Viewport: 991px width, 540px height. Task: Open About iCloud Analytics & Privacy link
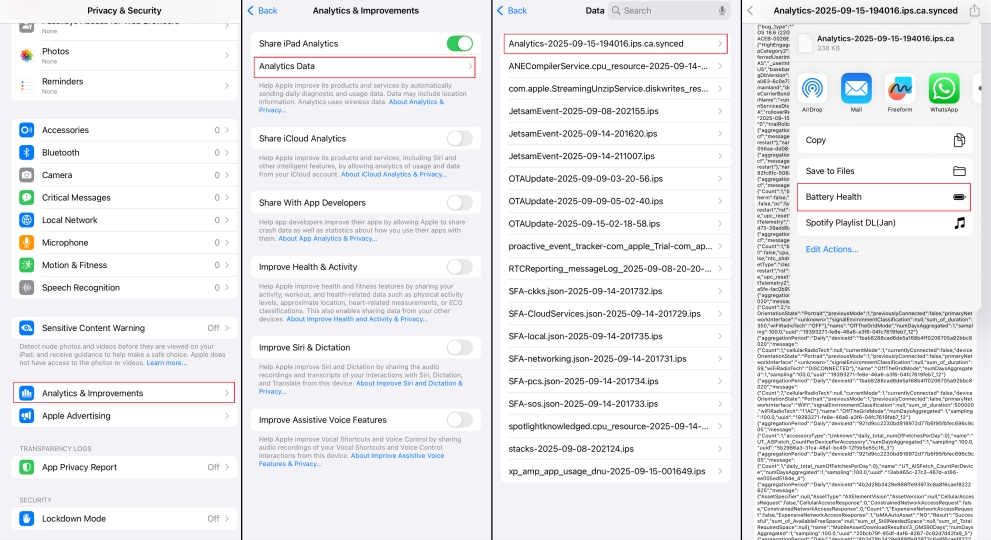pos(394,175)
